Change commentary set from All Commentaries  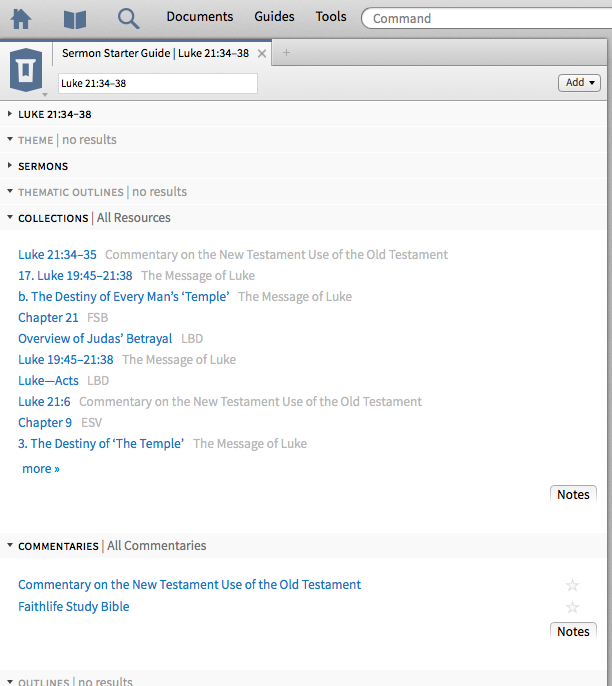(157, 546)
